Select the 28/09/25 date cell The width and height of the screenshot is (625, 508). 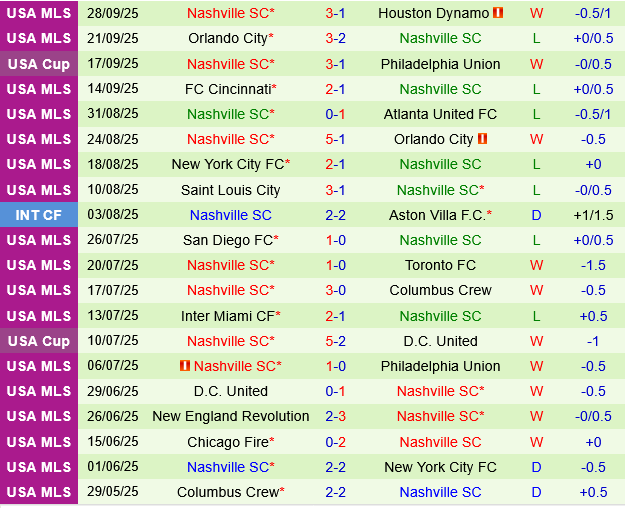[x=113, y=13]
